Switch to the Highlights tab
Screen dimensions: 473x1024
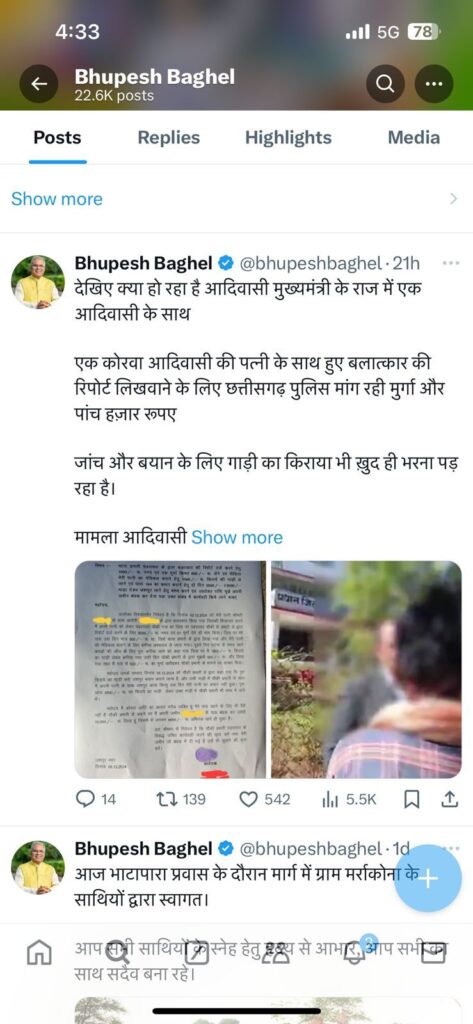pyautogui.click(x=288, y=138)
